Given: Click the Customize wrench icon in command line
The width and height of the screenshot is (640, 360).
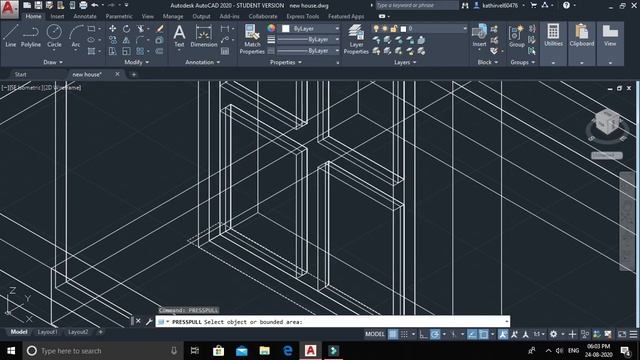Looking at the screenshot, I should pos(149,322).
